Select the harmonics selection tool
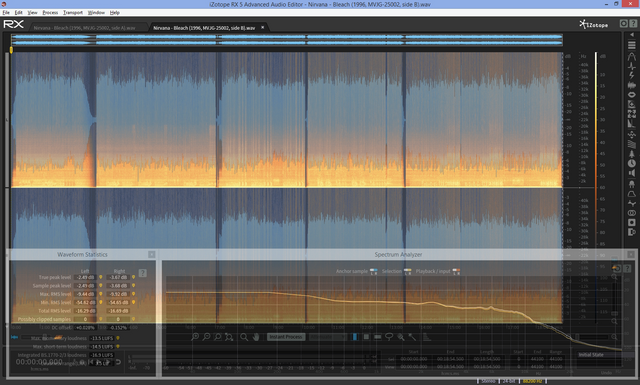This screenshot has height=385, width=640. click(426, 337)
